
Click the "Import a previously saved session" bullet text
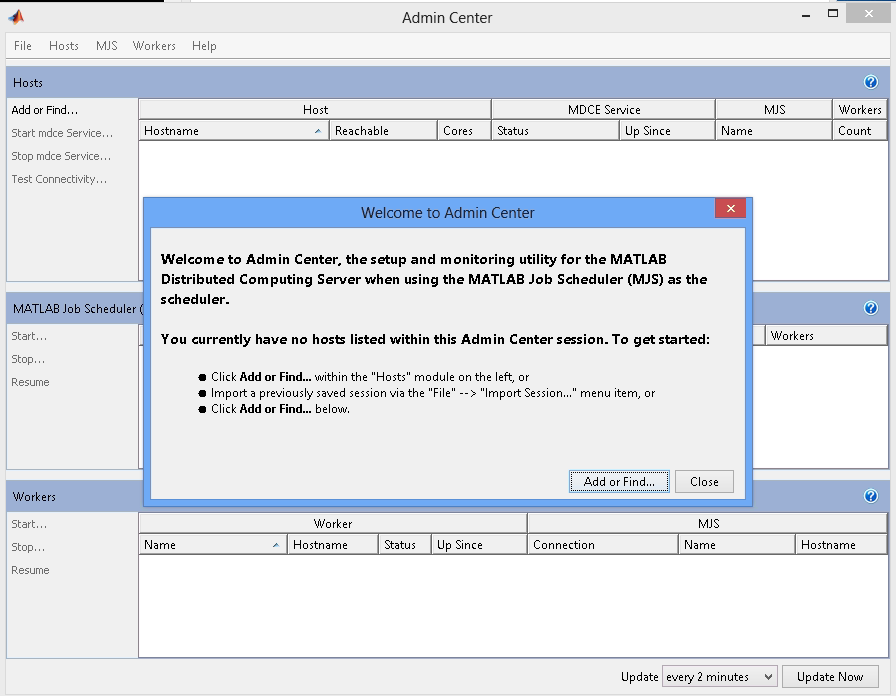(x=433, y=393)
